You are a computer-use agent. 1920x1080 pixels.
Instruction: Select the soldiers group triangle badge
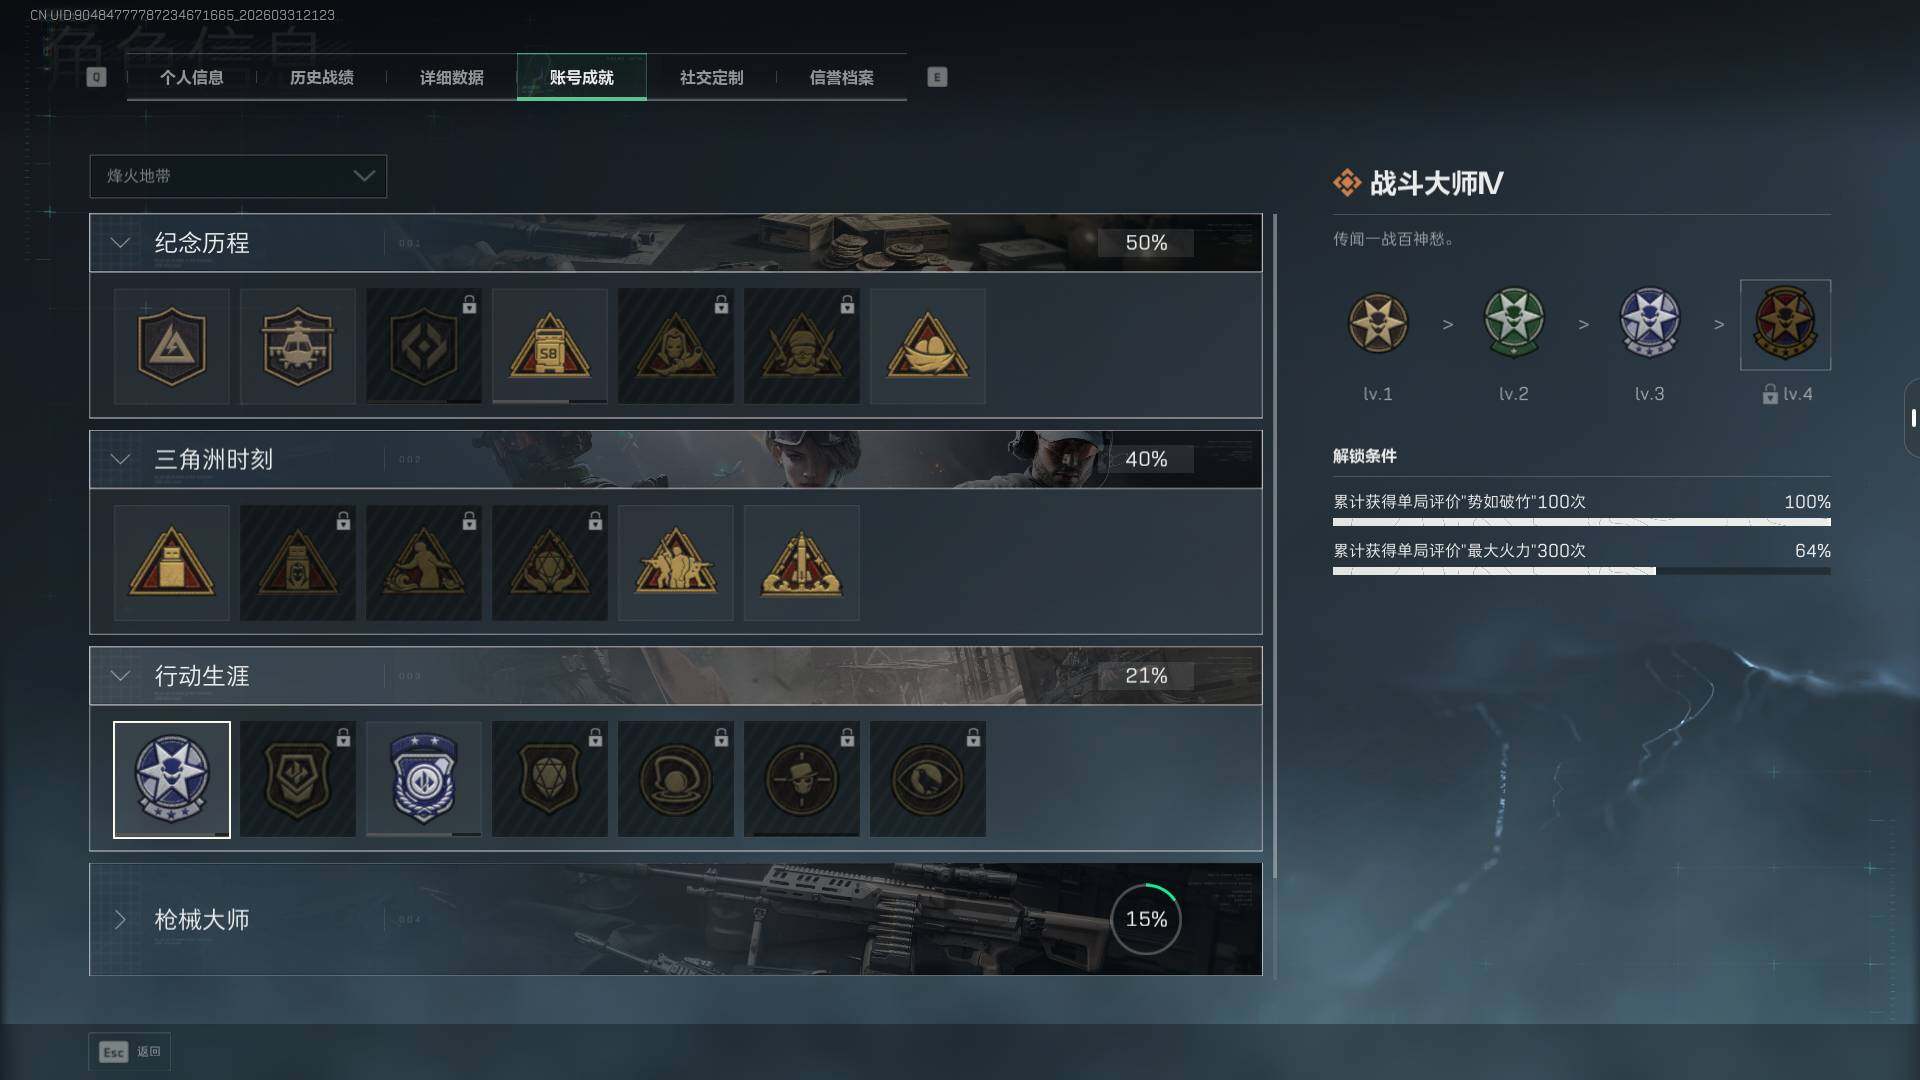pyautogui.click(x=675, y=563)
